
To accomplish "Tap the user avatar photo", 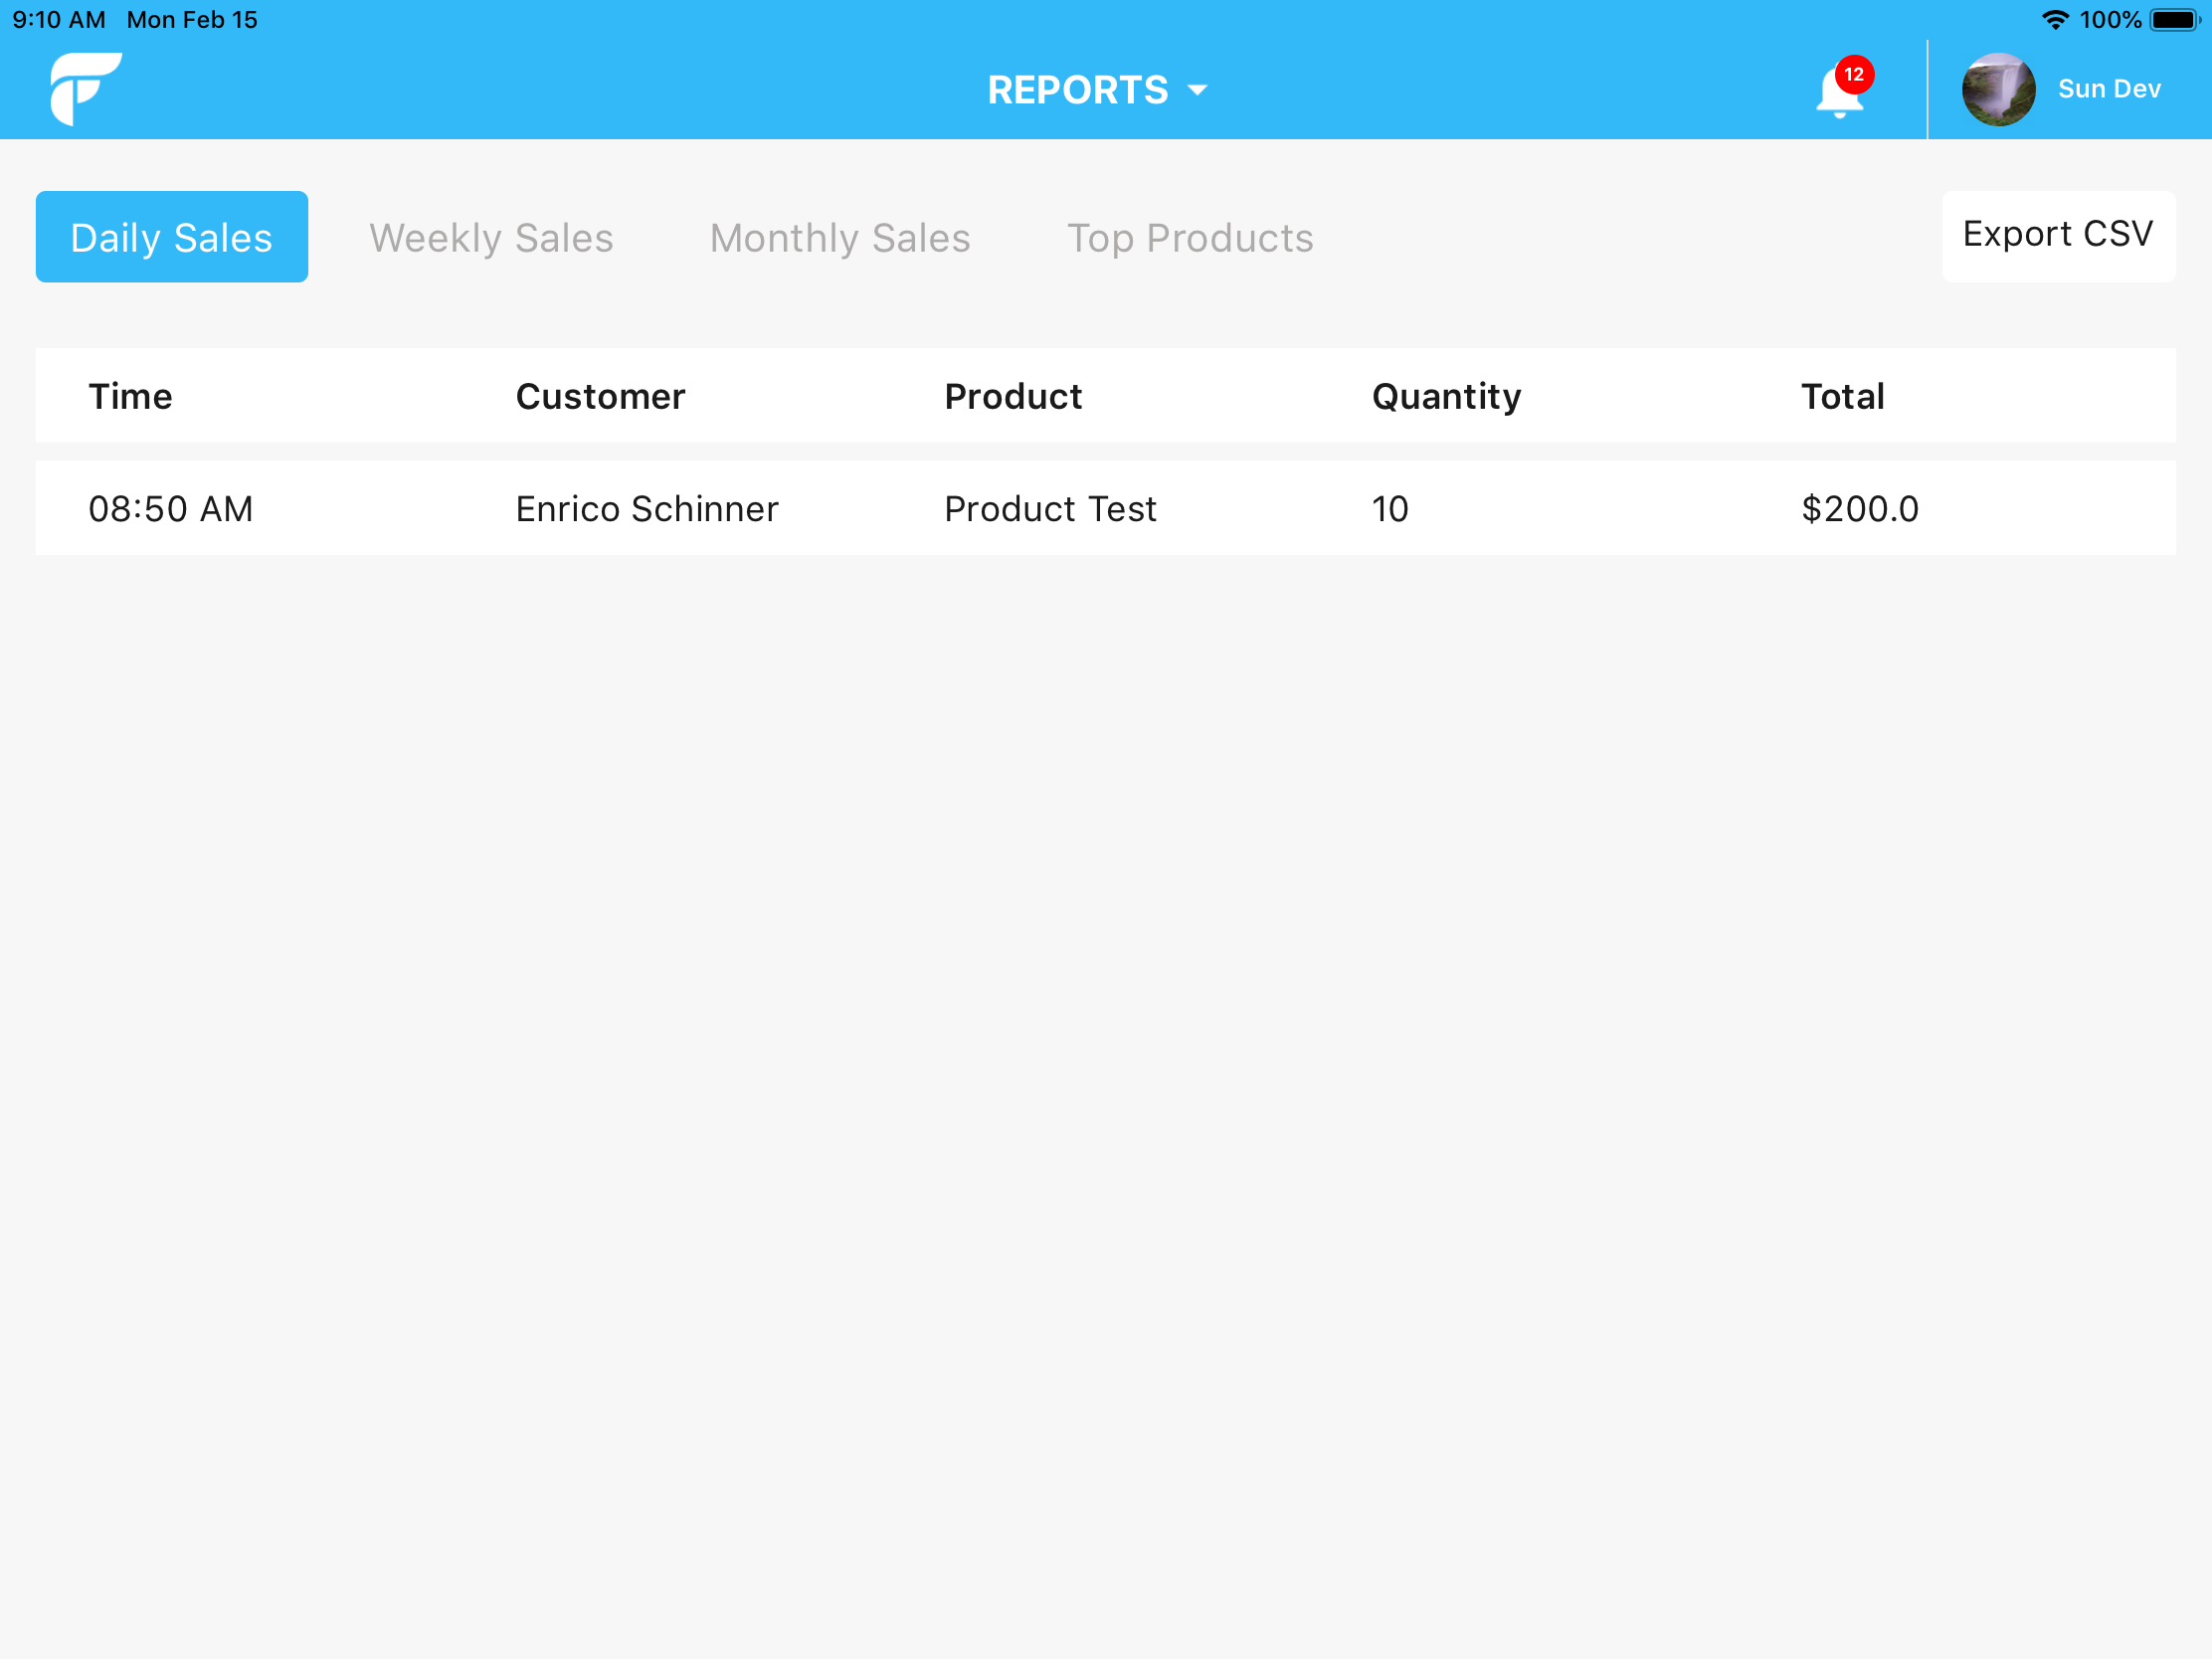I will 1997,89.
